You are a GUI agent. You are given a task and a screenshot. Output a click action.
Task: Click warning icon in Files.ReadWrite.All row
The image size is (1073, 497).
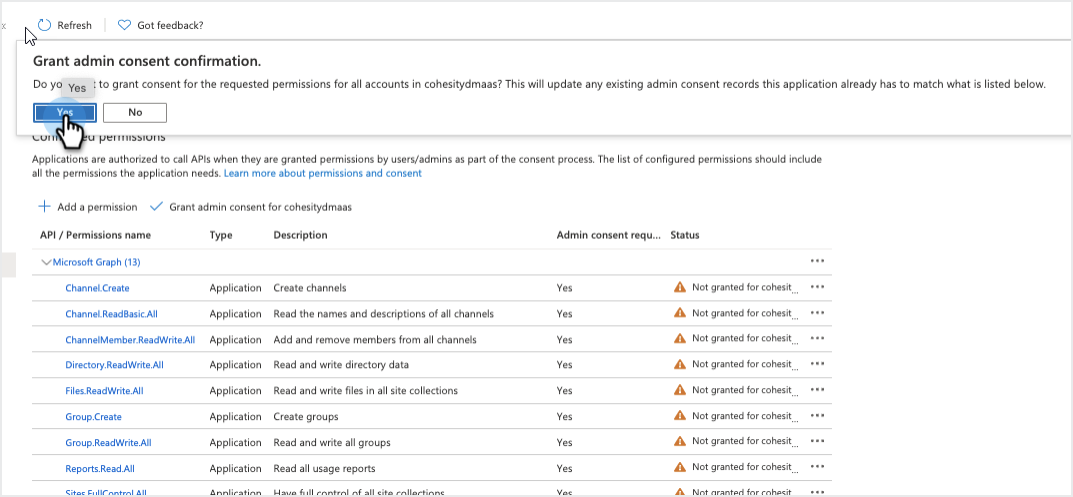pyautogui.click(x=680, y=390)
